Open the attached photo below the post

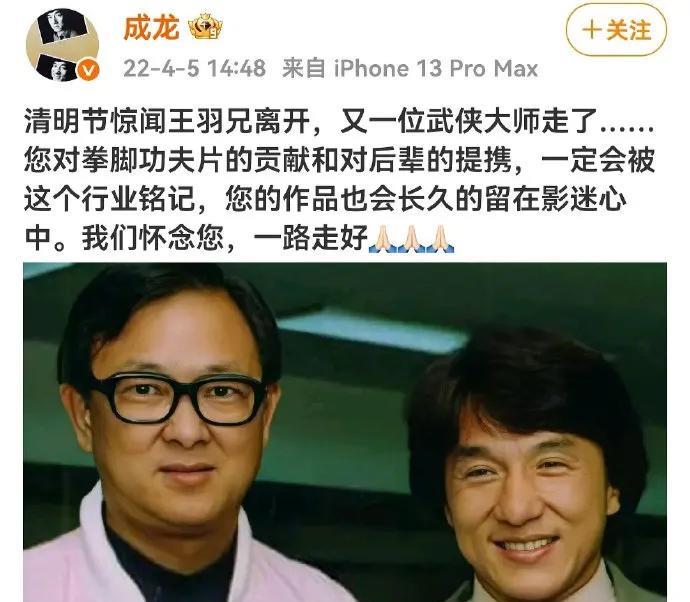[345, 432]
